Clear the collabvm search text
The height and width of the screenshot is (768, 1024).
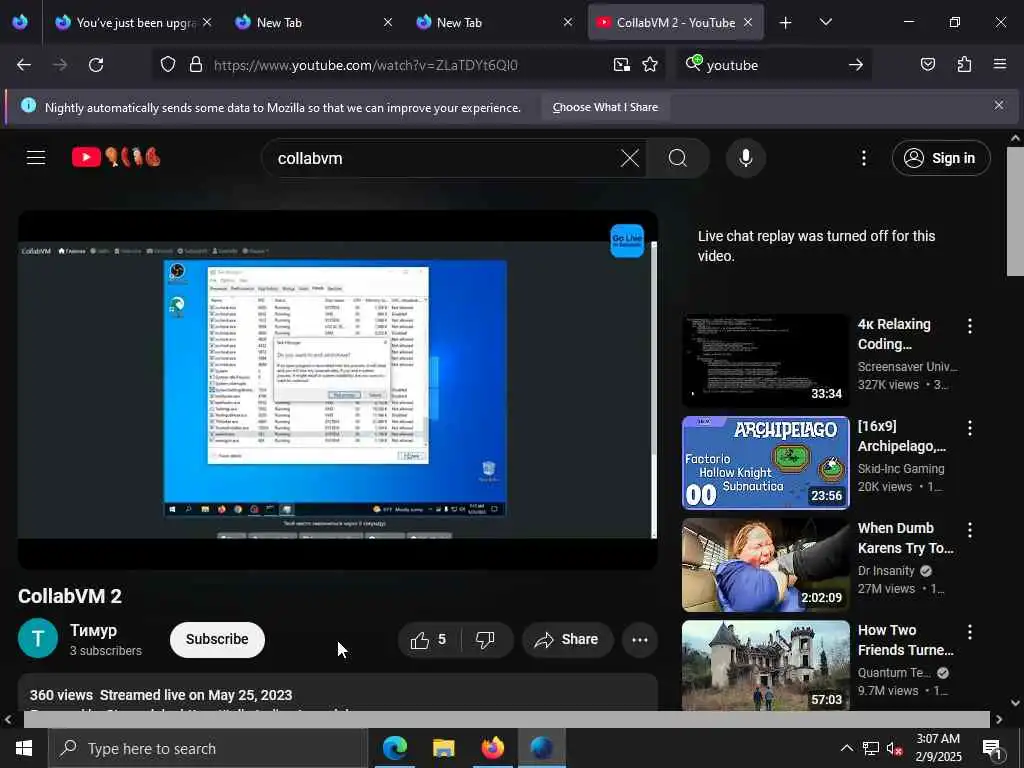click(x=630, y=158)
